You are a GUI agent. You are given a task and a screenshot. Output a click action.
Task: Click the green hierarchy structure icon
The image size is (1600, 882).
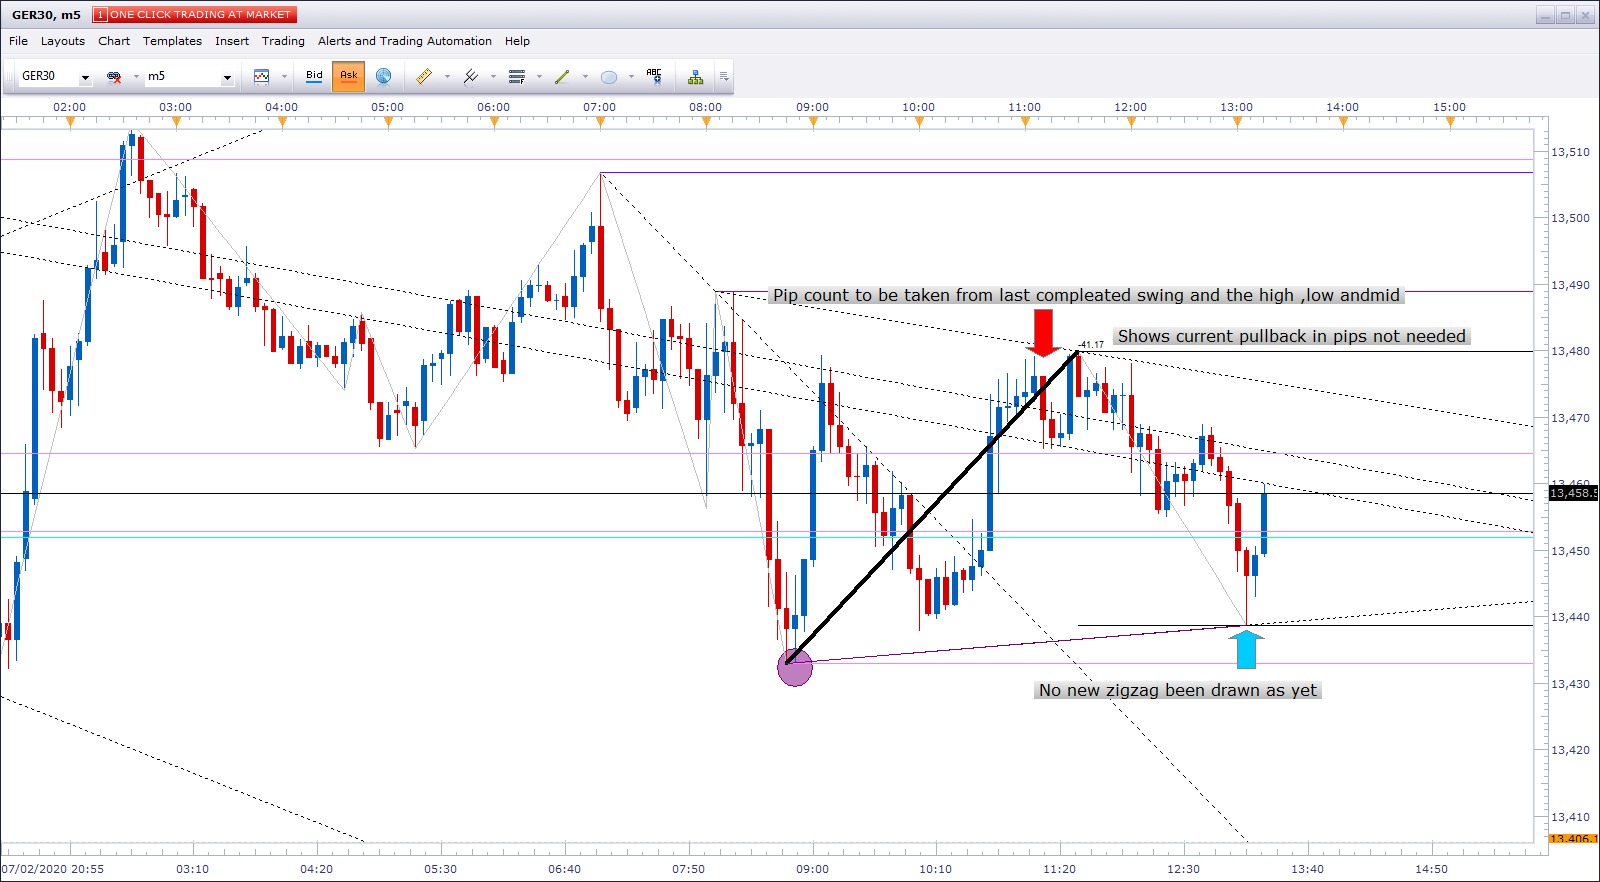[x=695, y=76]
